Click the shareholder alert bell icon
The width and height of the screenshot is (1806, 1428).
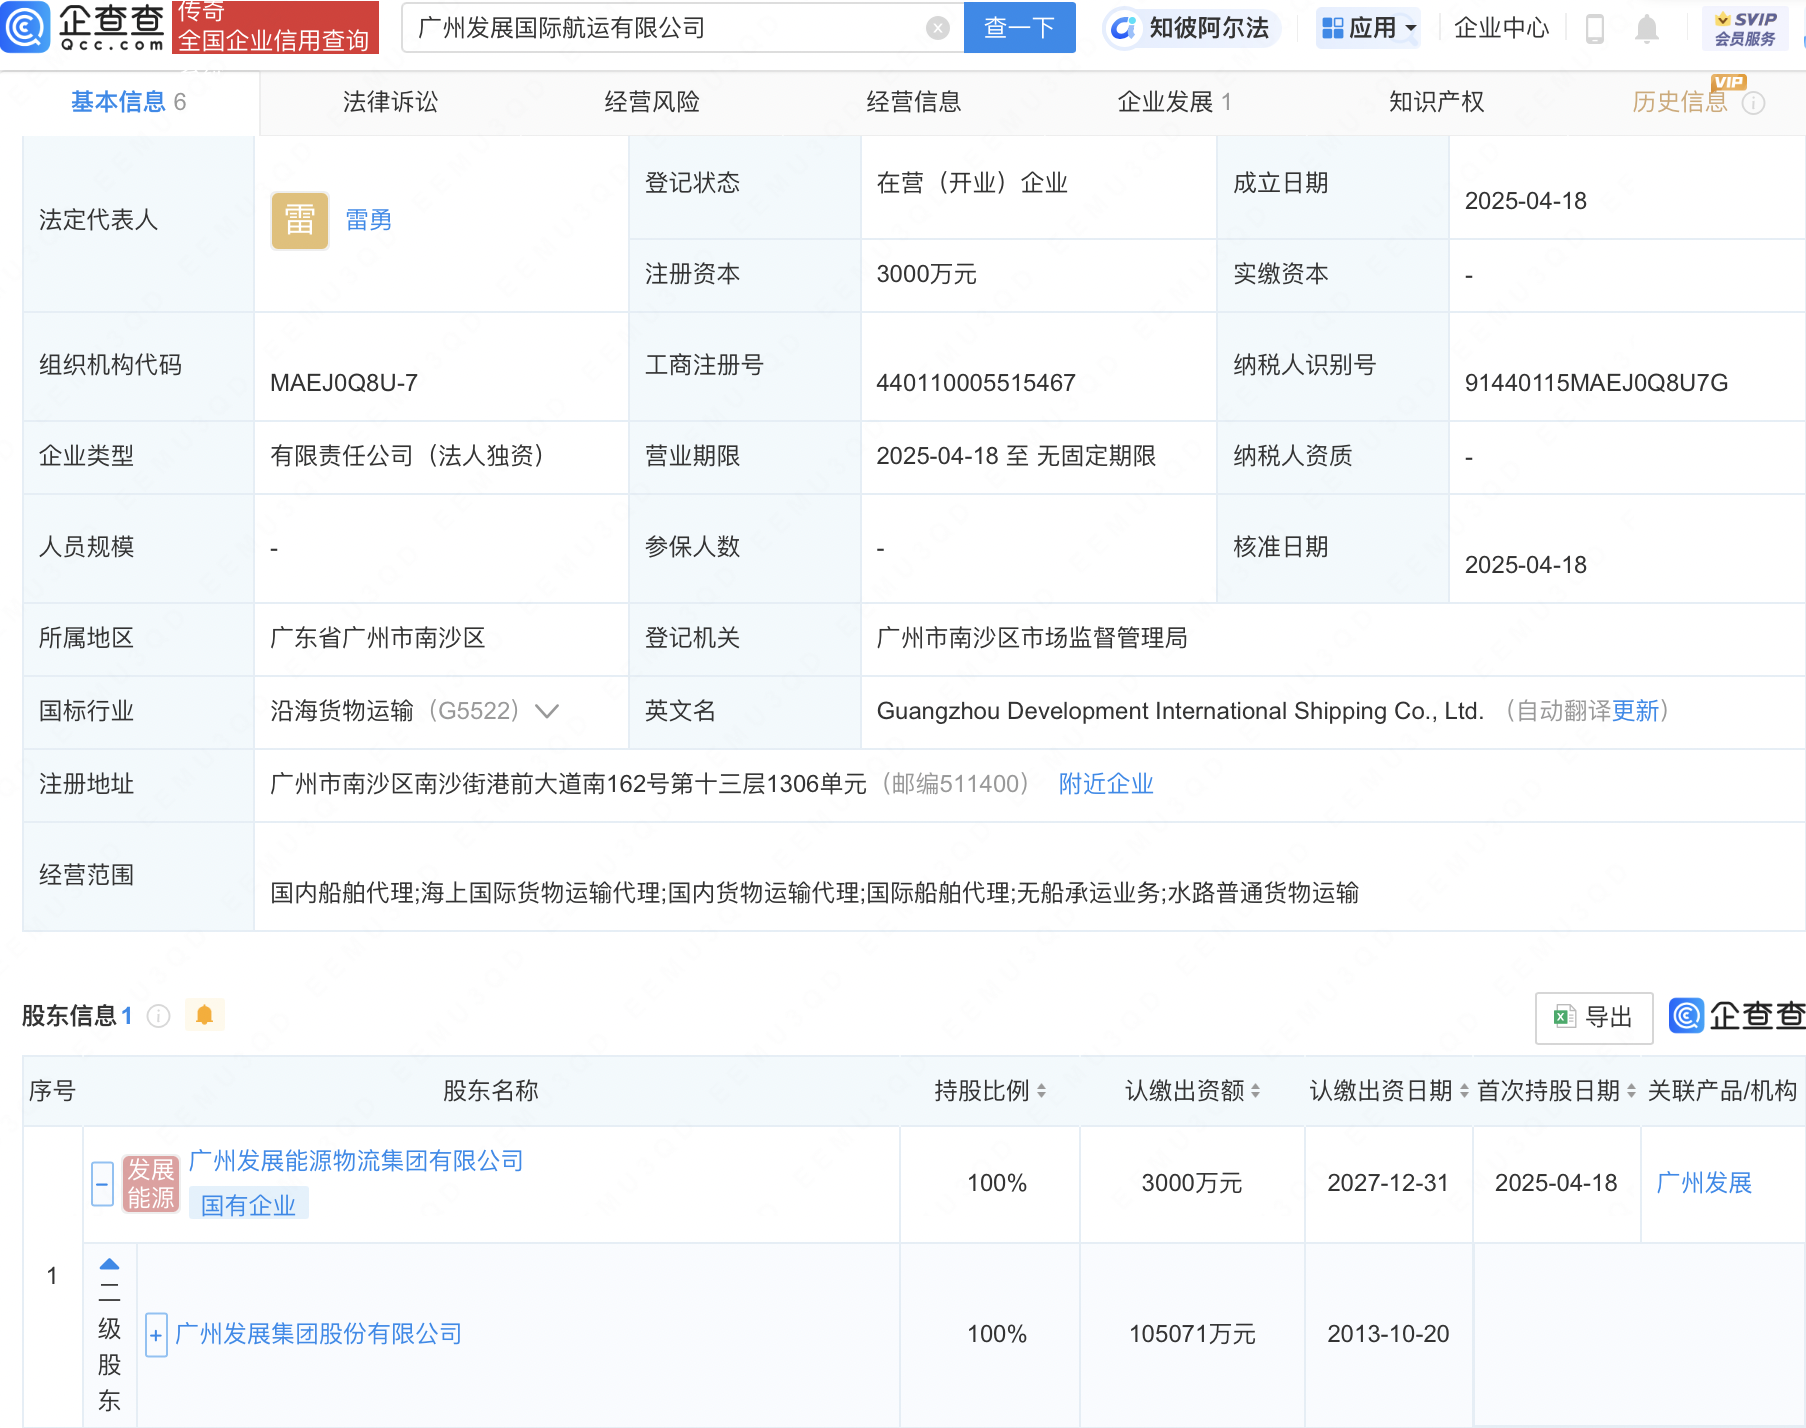pos(205,1015)
